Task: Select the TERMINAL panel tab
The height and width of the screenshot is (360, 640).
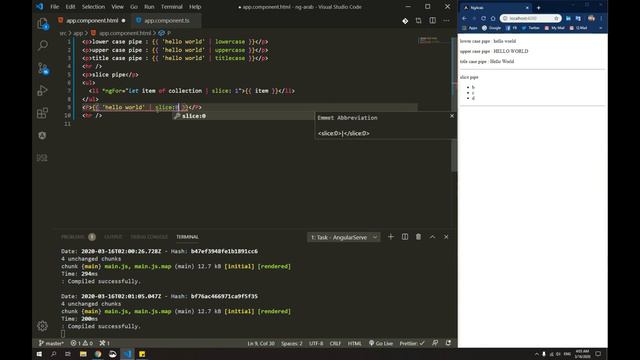Action: click(x=187, y=237)
